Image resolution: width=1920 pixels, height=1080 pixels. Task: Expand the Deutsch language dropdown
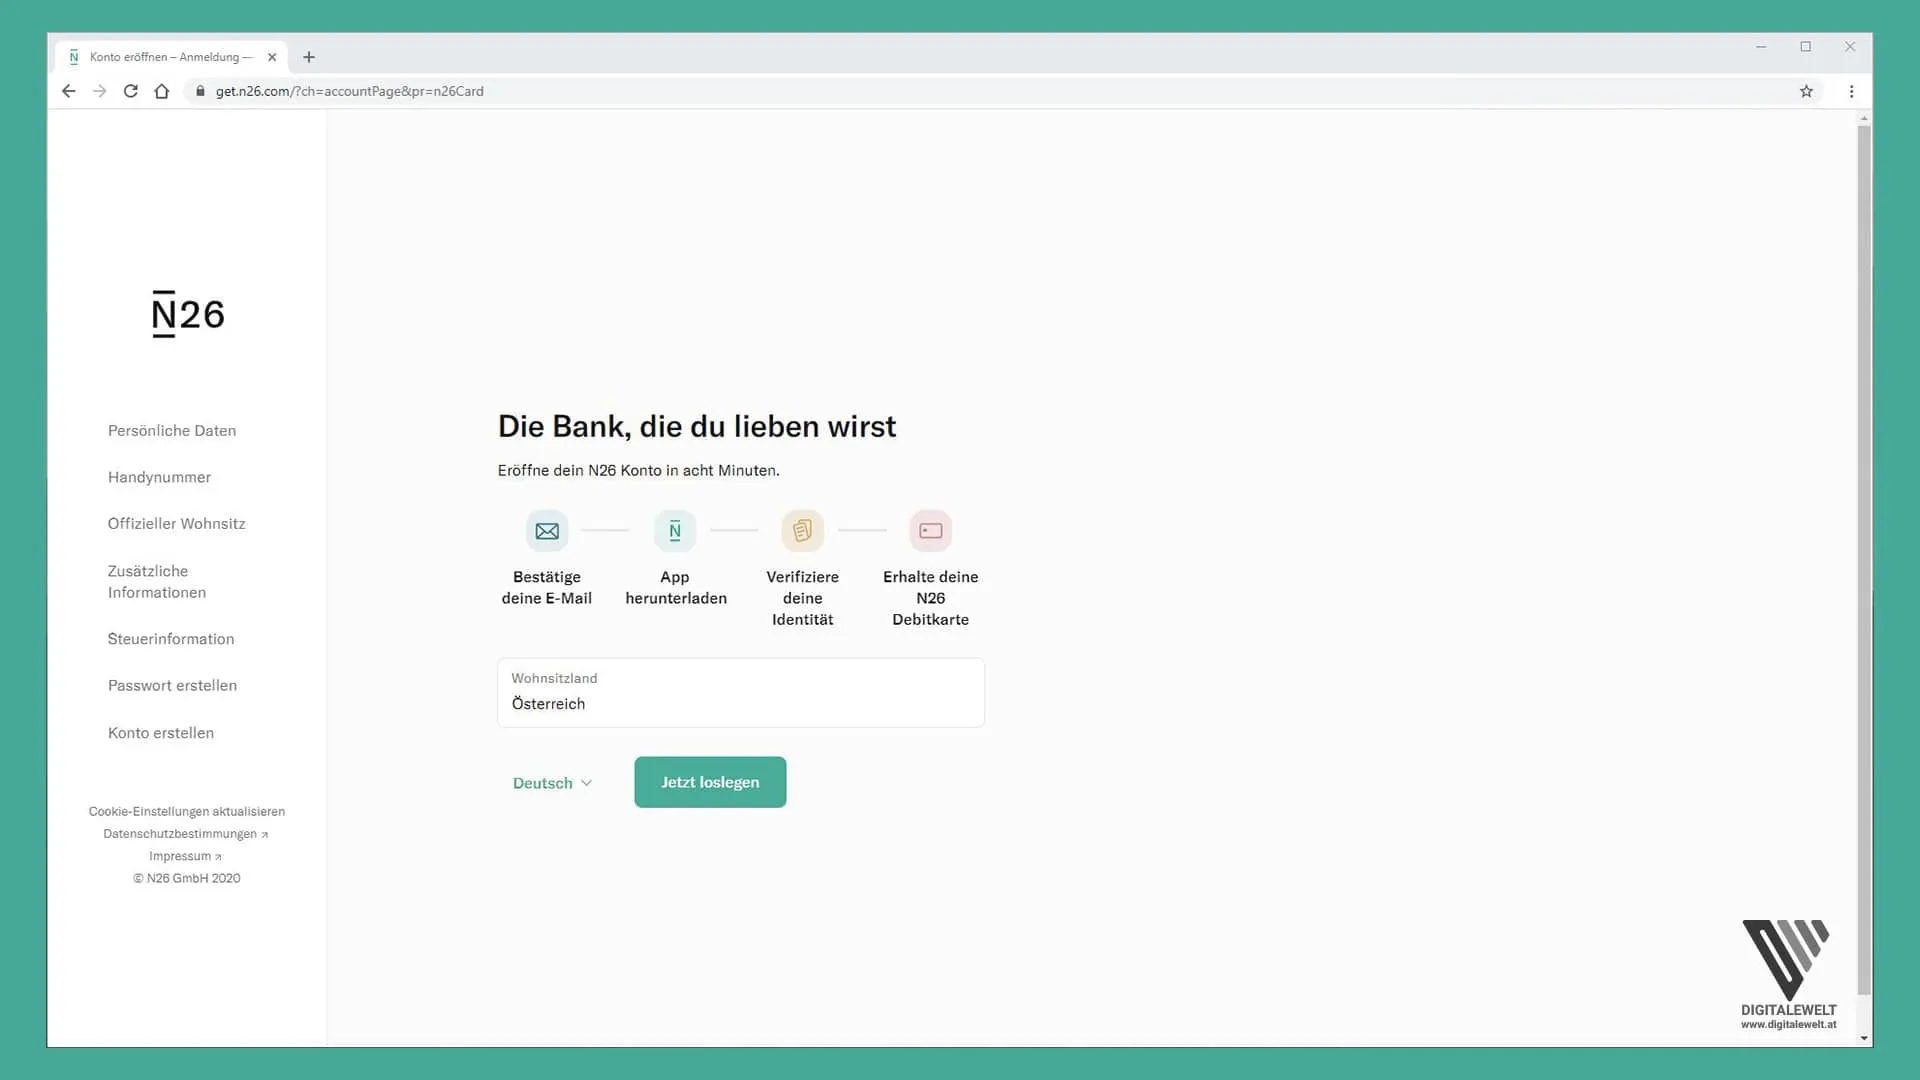tap(552, 783)
